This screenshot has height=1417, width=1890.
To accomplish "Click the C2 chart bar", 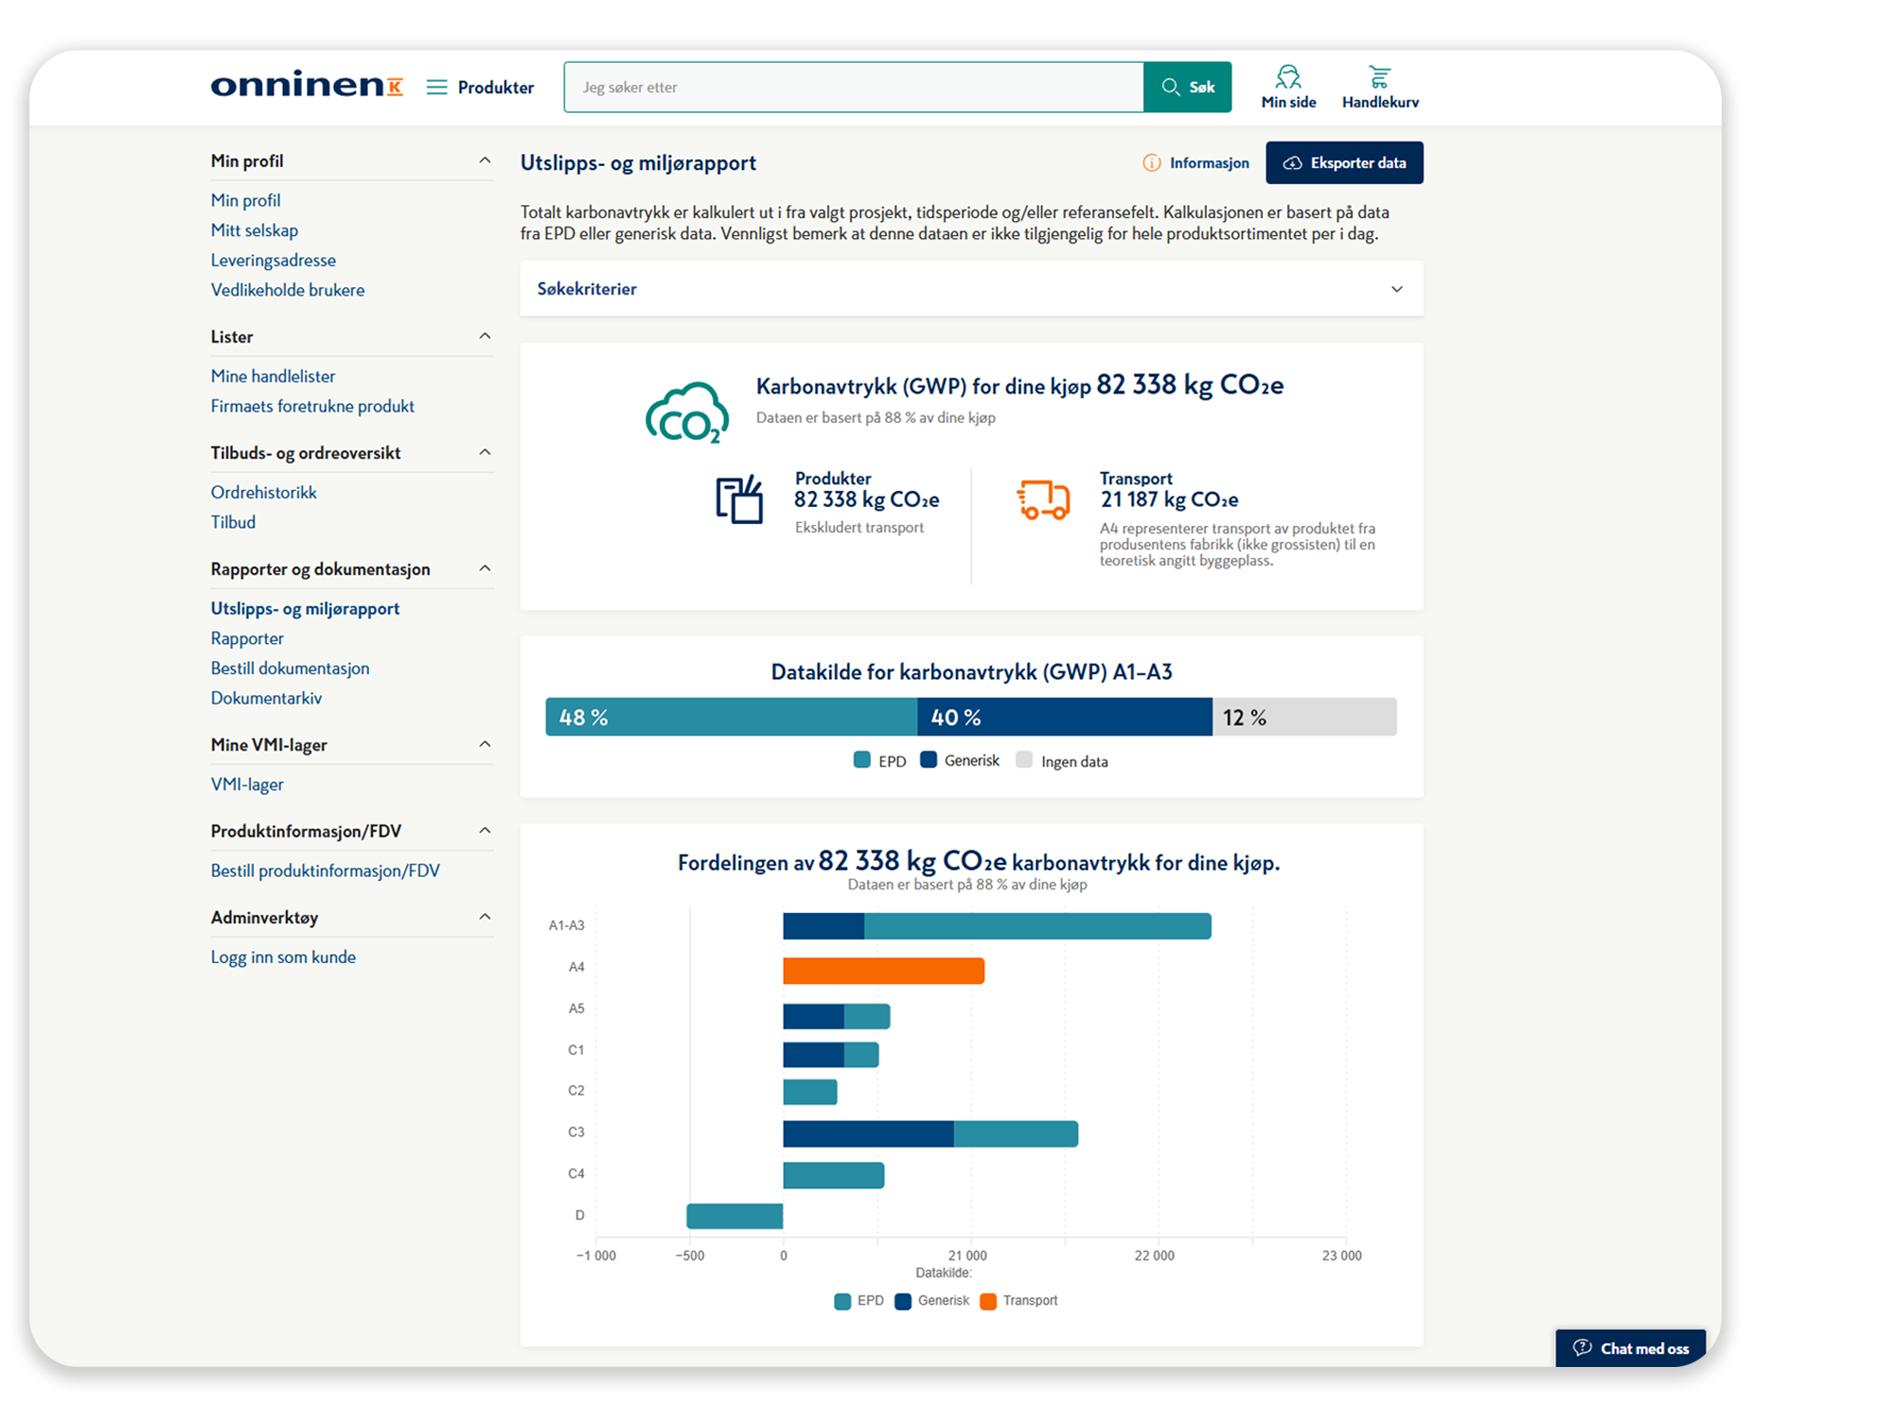I will (x=810, y=1092).
